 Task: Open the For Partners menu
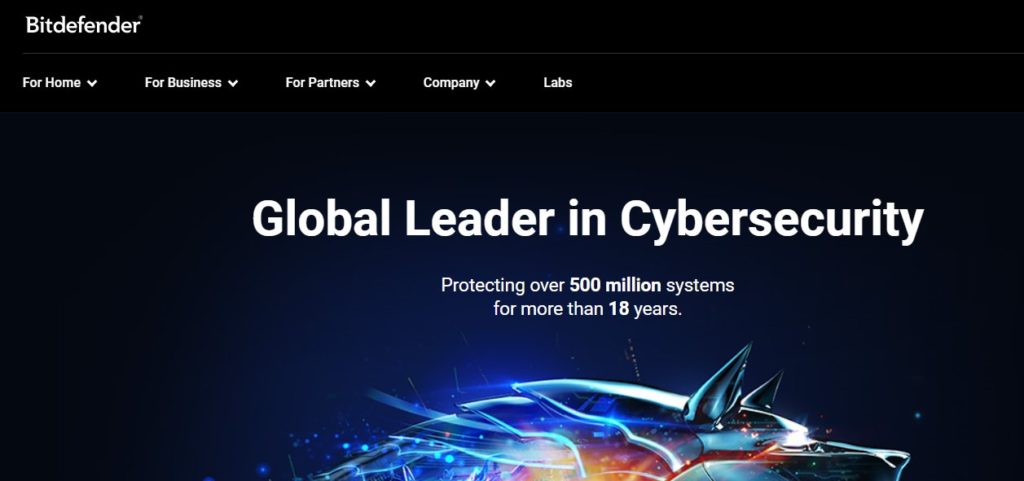[330, 83]
